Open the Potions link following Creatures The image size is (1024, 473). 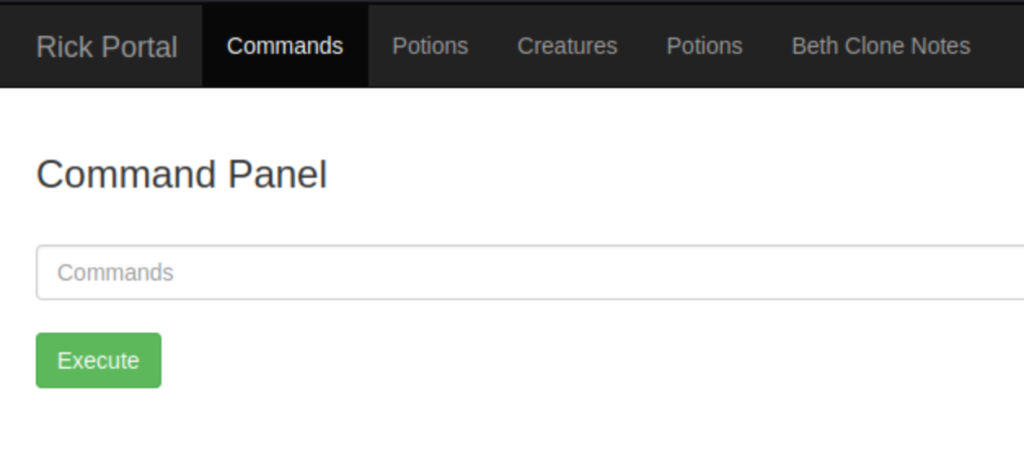[704, 46]
